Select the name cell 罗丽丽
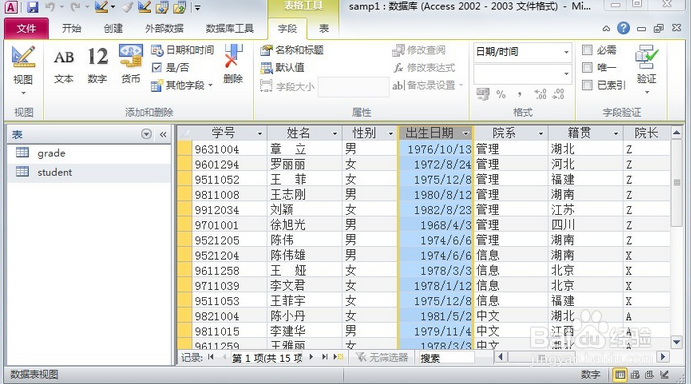This screenshot has width=691, height=384. coord(305,164)
